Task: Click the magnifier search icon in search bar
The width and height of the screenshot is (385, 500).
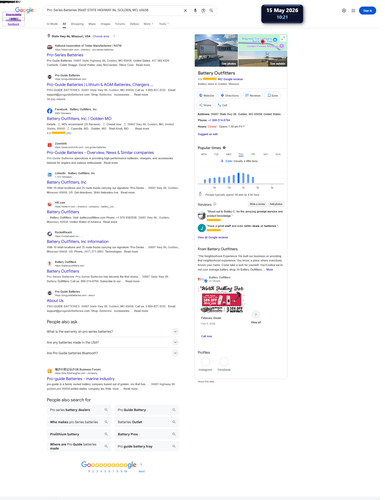Action: pos(211,10)
